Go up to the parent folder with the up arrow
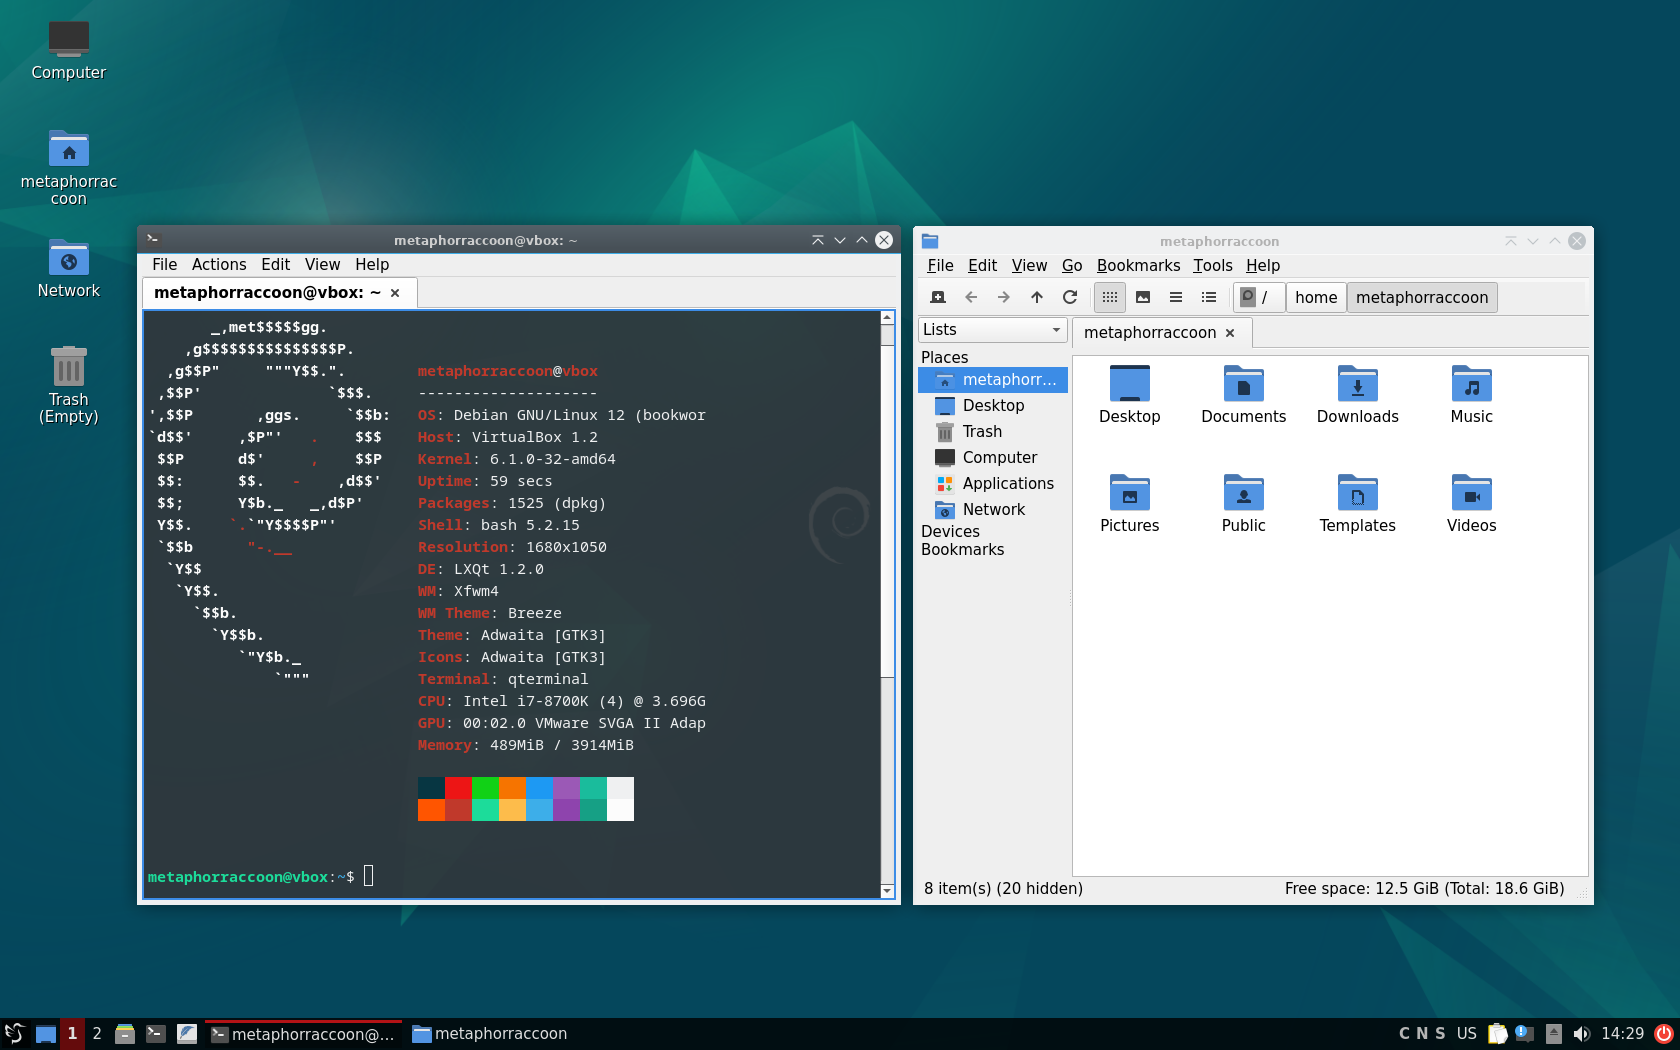Image resolution: width=1680 pixels, height=1050 pixels. click(x=1037, y=297)
